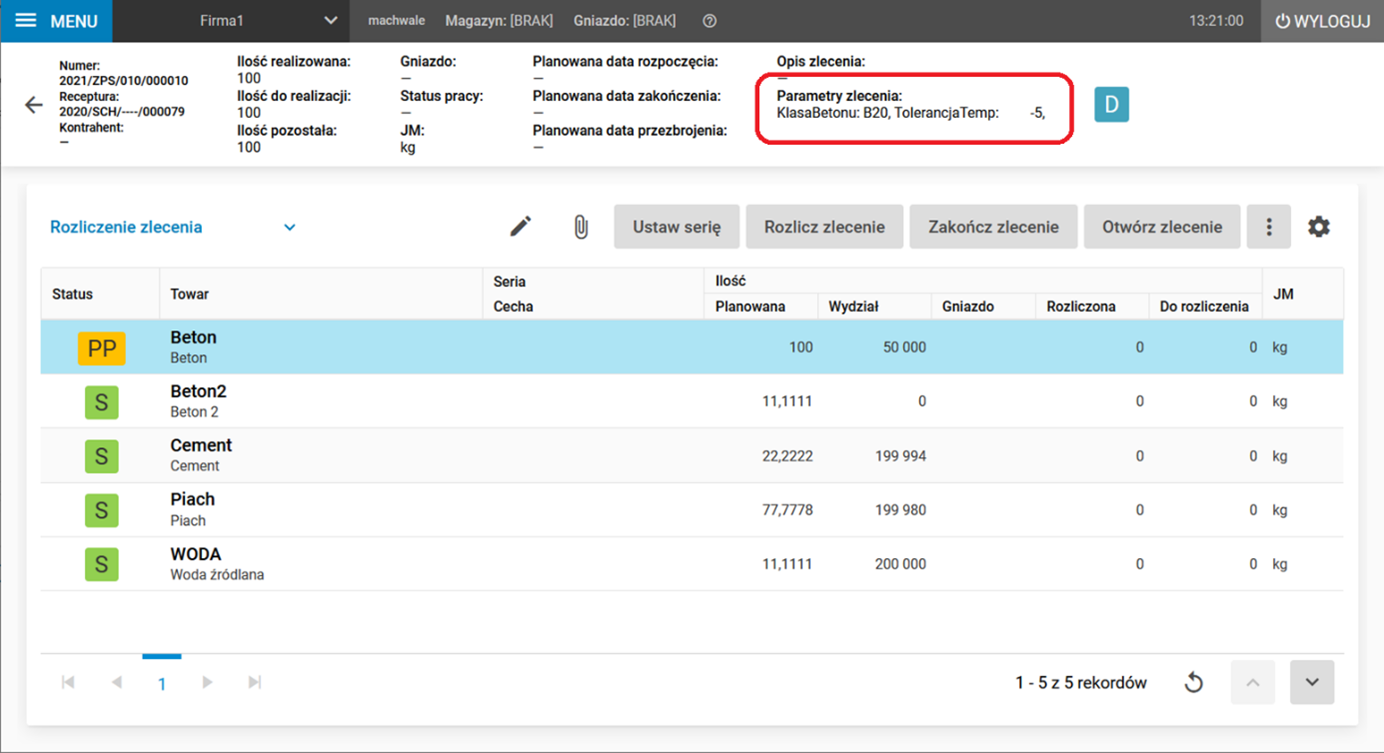Image resolution: width=1384 pixels, height=753 pixels.
Task: Click the S status badge for Piach
Action: pyautogui.click(x=101, y=510)
